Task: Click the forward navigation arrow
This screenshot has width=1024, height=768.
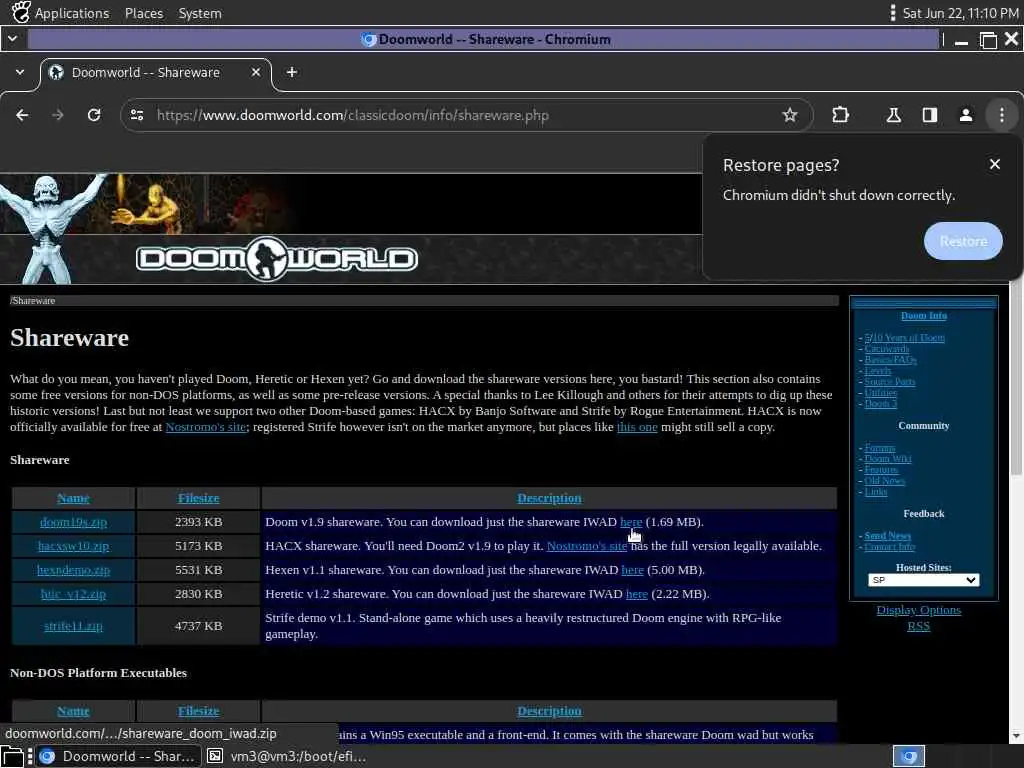Action: [x=58, y=115]
